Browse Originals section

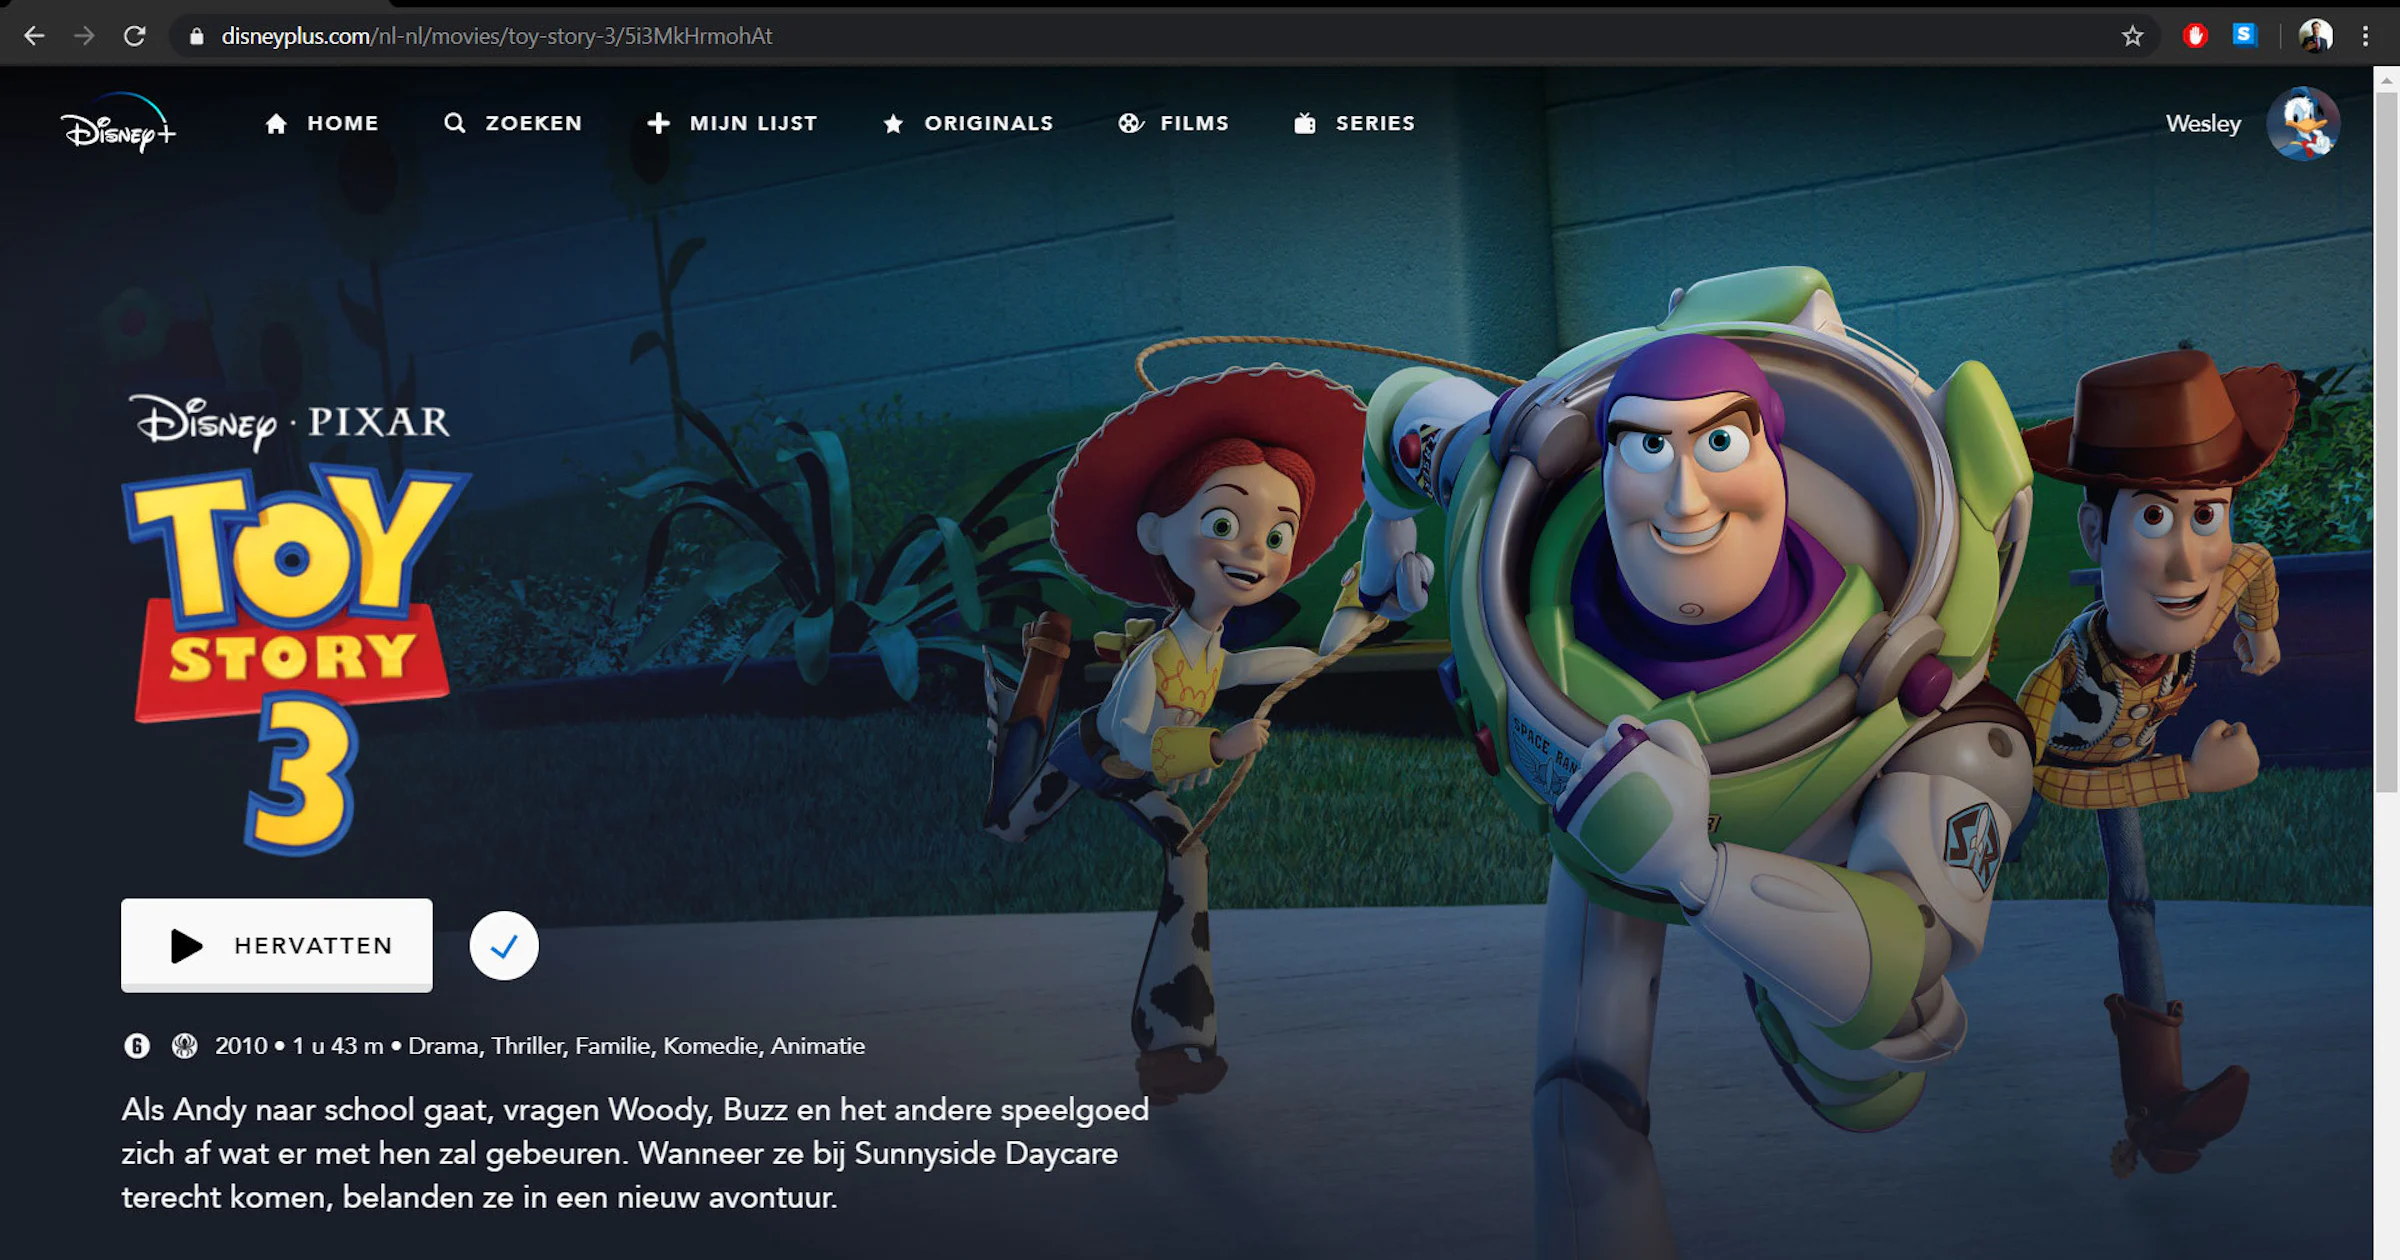coord(968,123)
